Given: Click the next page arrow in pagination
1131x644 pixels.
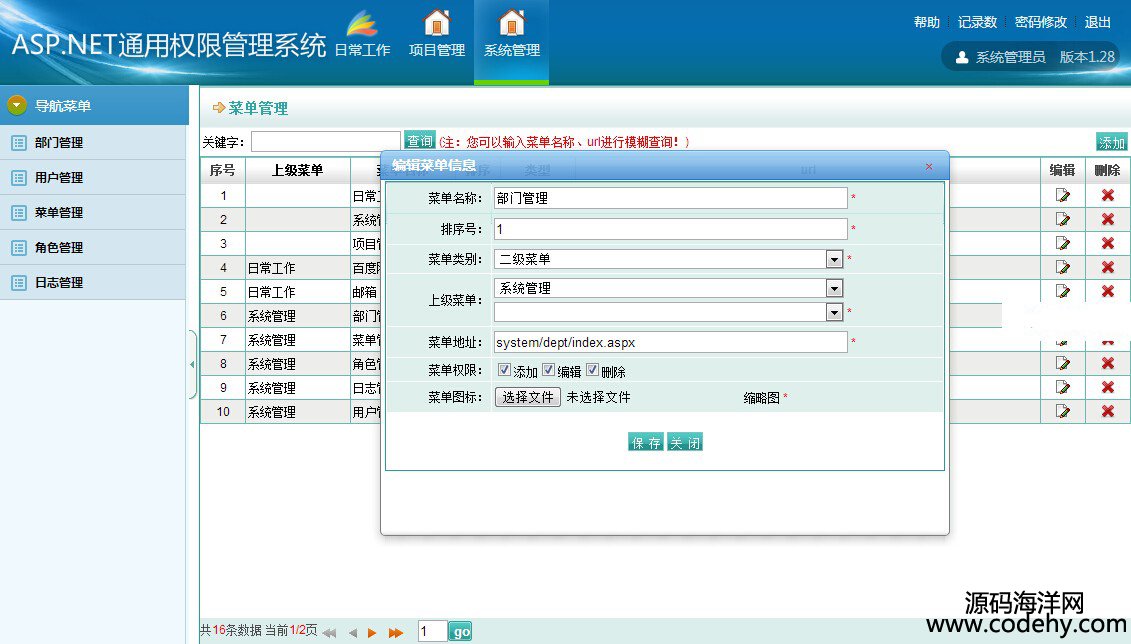Looking at the screenshot, I should pos(372,632).
